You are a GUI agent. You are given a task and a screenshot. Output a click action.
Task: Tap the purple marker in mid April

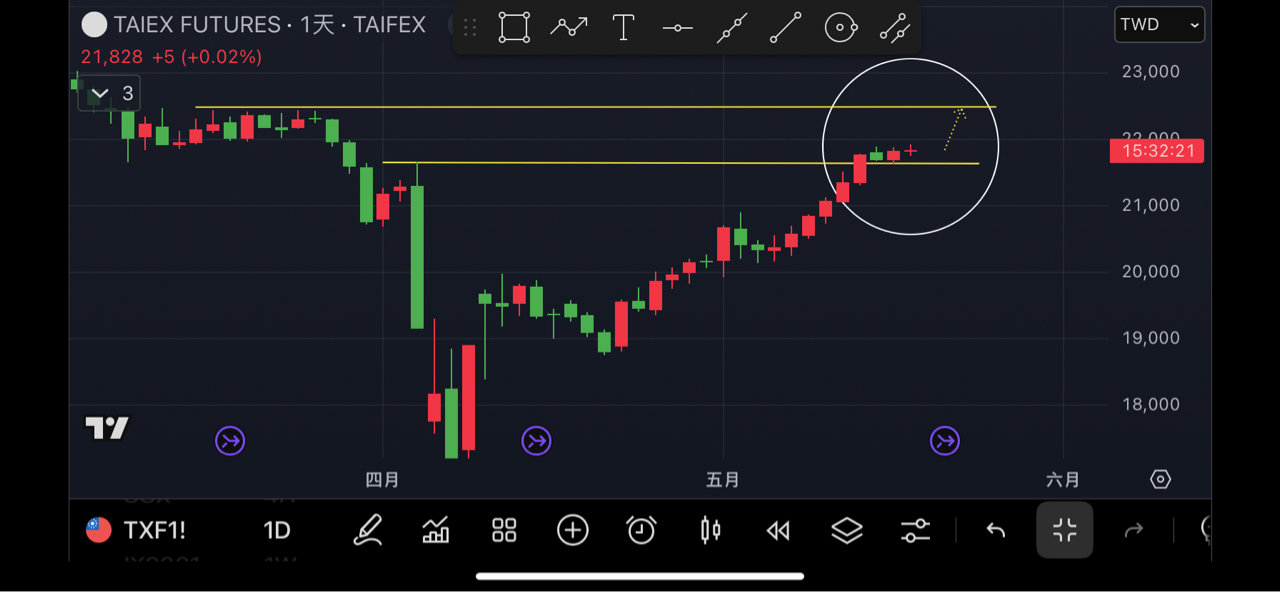[537, 440]
